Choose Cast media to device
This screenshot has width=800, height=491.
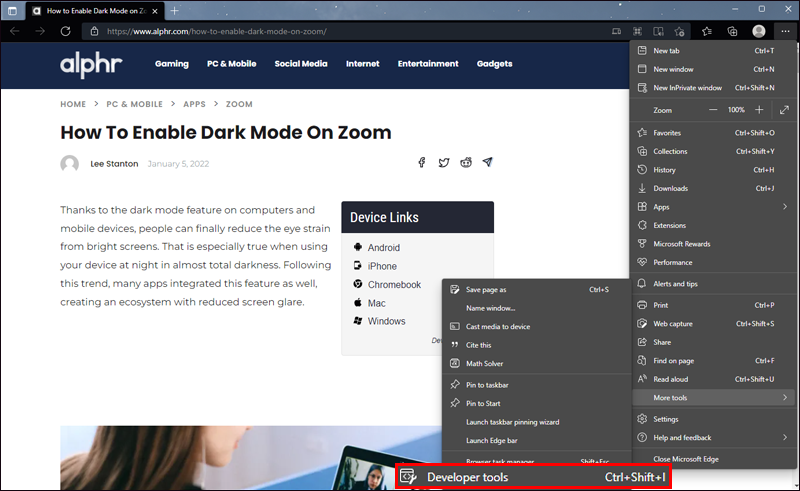537,327
